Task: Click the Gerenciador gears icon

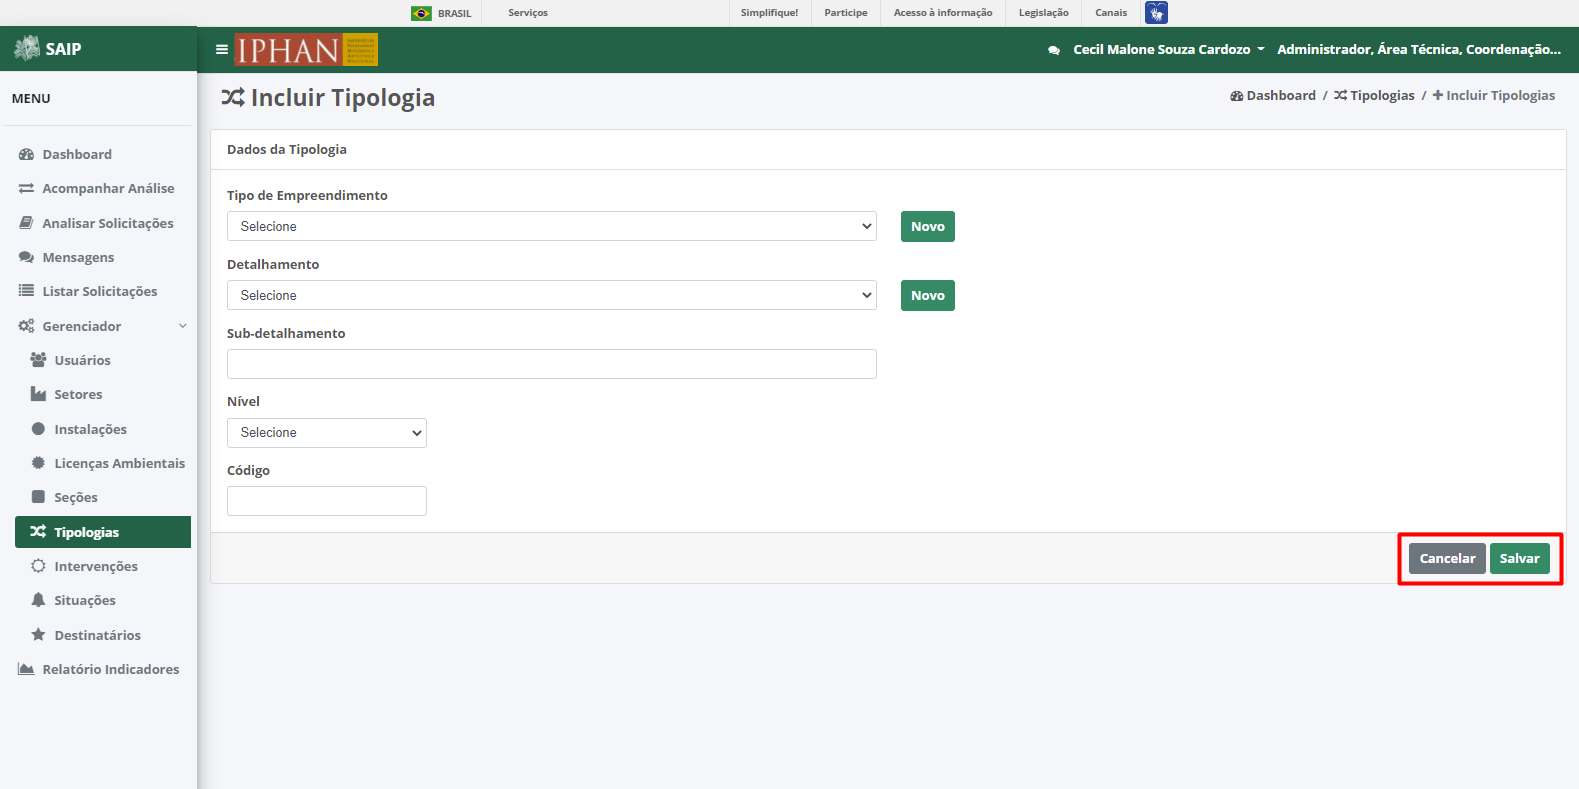Action: pos(27,326)
